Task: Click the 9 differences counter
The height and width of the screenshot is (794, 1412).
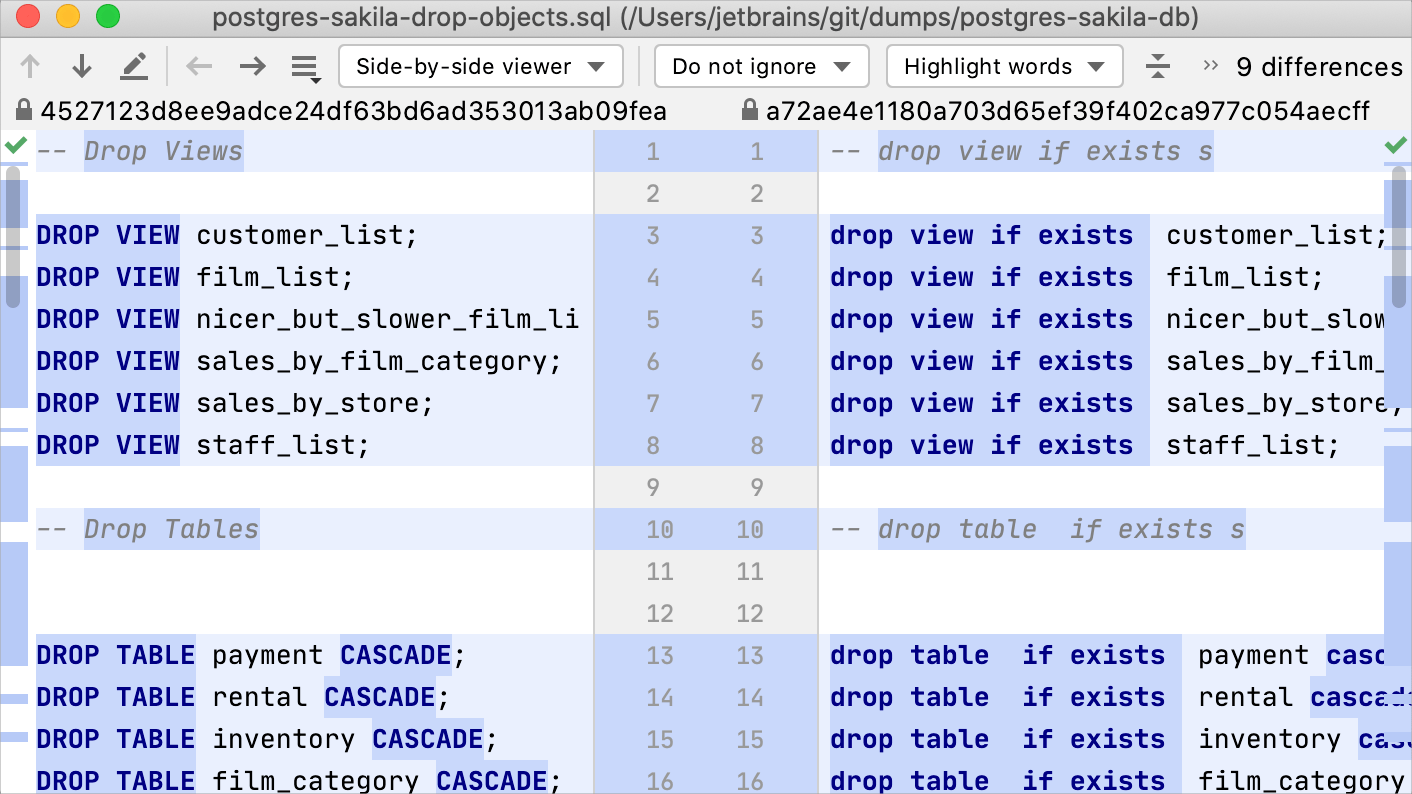Action: coord(1321,66)
